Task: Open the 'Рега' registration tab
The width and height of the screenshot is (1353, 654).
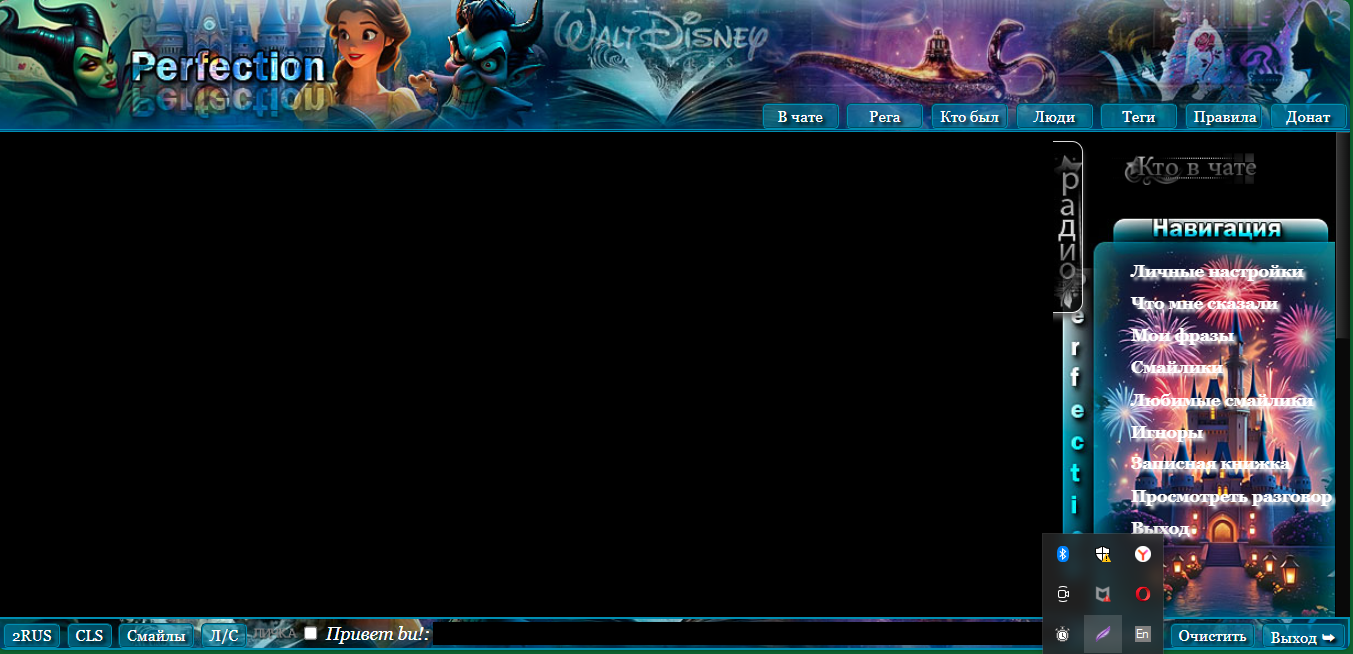Action: pyautogui.click(x=884, y=117)
